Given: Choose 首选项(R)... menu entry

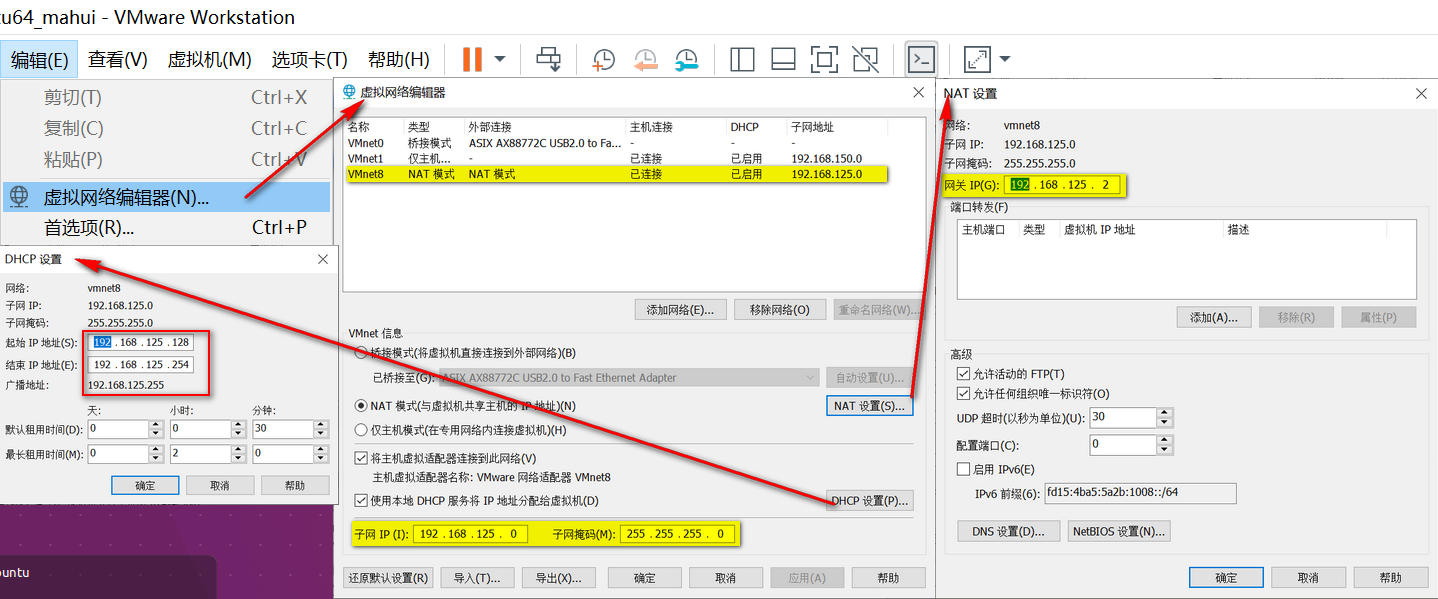Looking at the screenshot, I should pyautogui.click(x=166, y=227).
